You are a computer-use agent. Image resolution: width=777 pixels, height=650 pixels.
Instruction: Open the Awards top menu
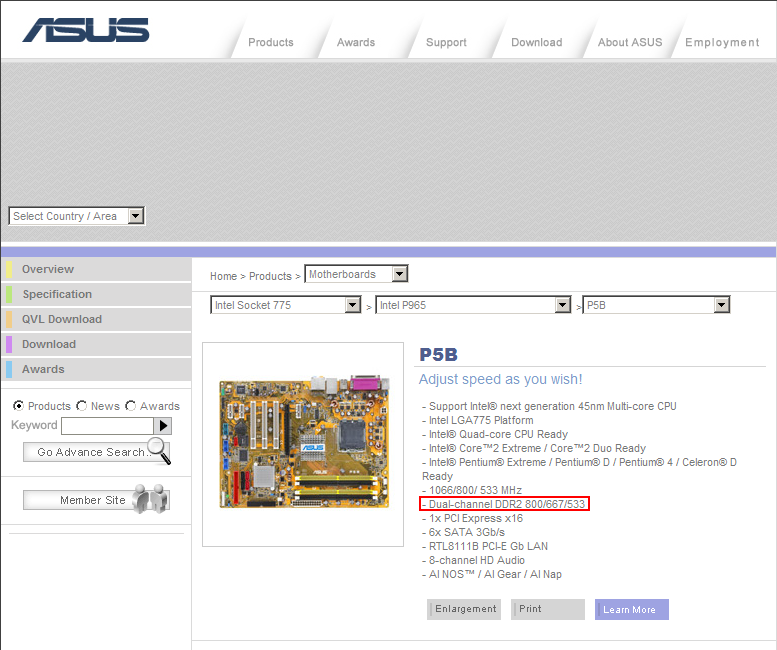pyautogui.click(x=356, y=43)
